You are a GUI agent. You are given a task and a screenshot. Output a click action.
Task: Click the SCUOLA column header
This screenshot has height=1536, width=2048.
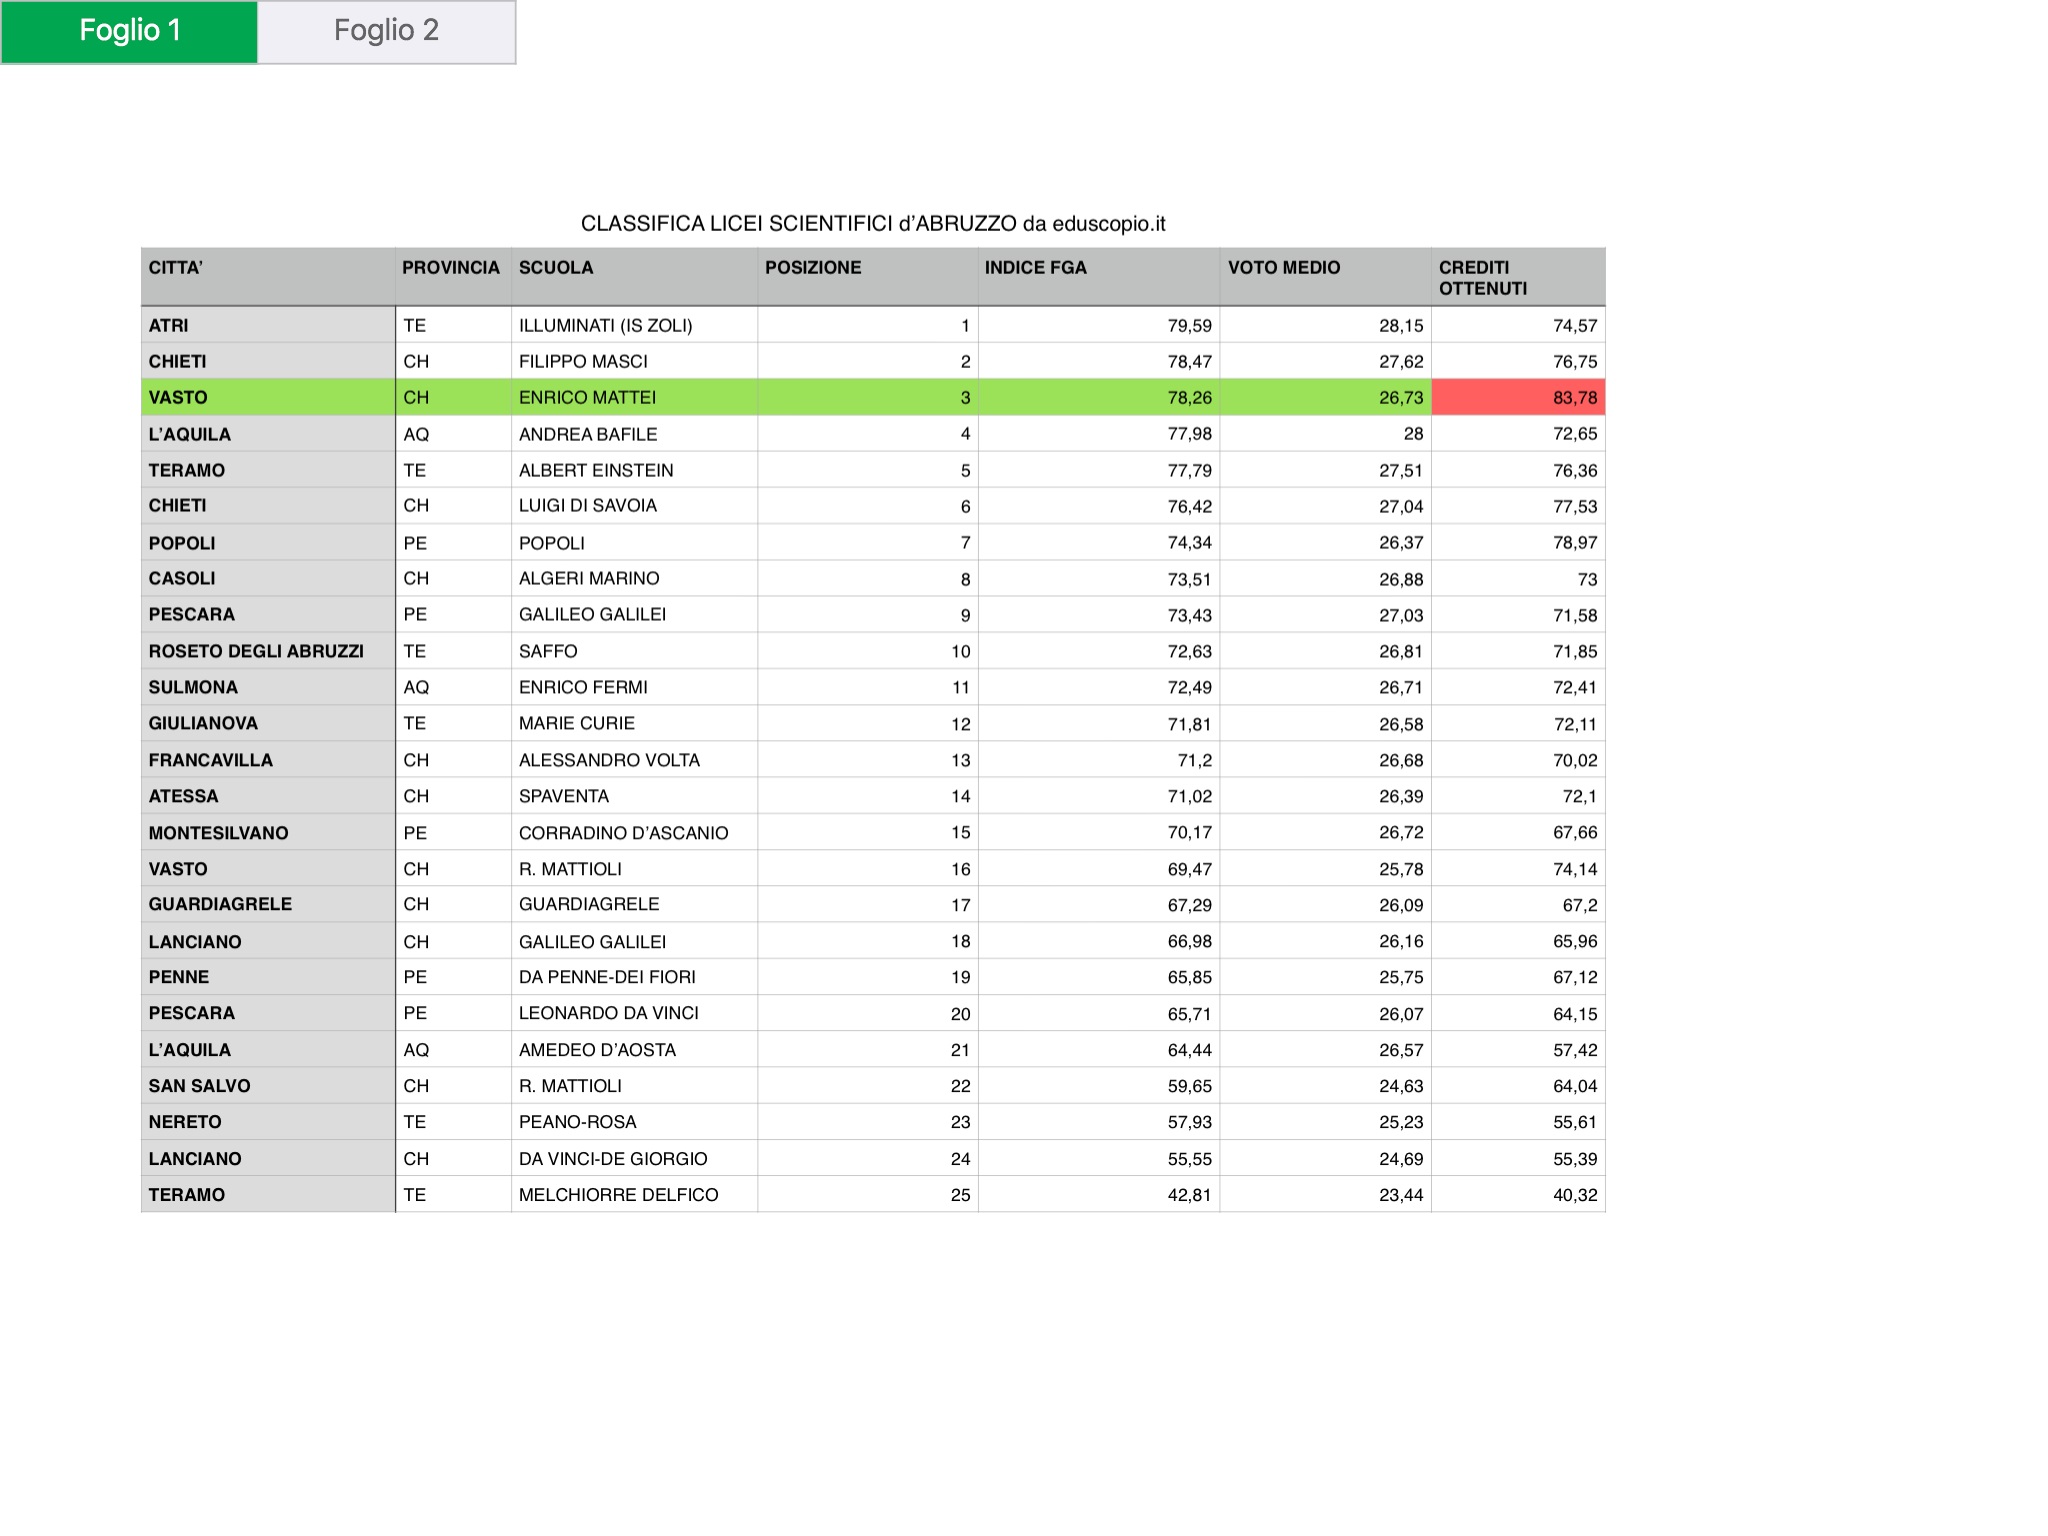click(634, 277)
